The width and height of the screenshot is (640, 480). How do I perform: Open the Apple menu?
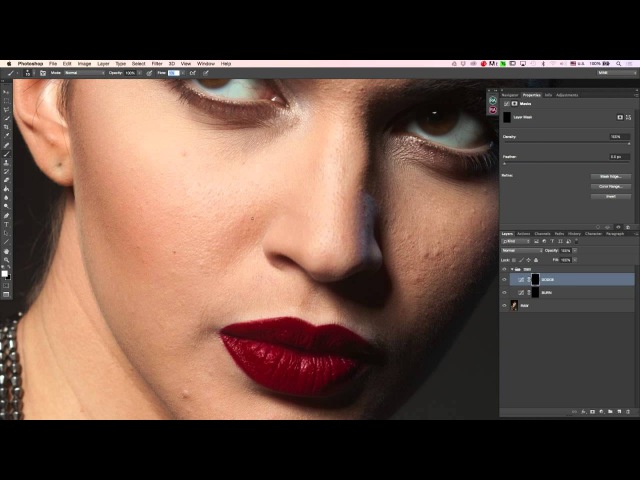[9, 64]
